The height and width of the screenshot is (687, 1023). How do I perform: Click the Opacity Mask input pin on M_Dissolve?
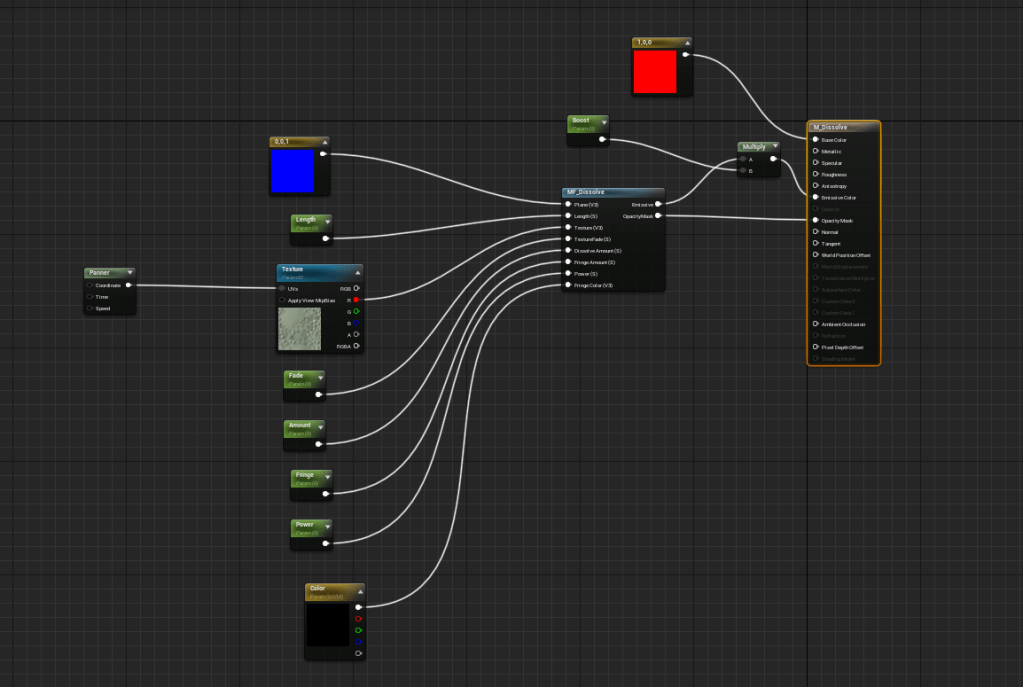[x=816, y=220]
